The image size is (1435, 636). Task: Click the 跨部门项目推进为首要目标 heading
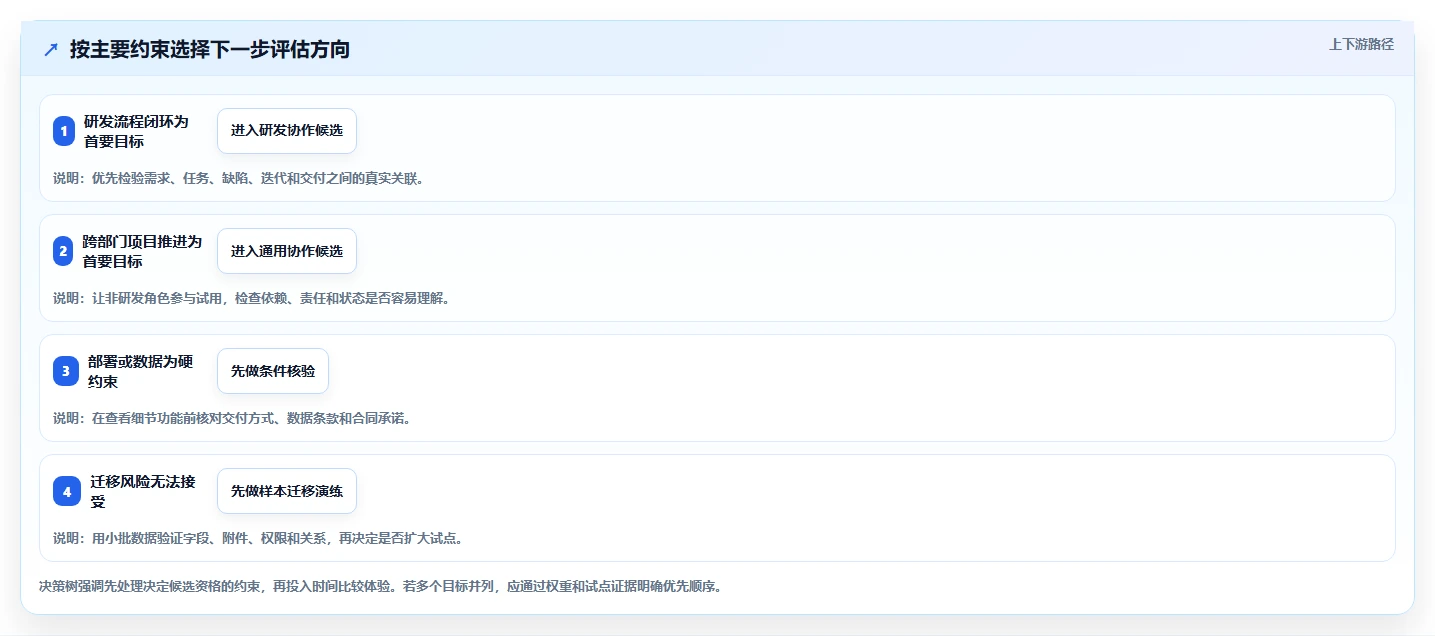point(142,251)
